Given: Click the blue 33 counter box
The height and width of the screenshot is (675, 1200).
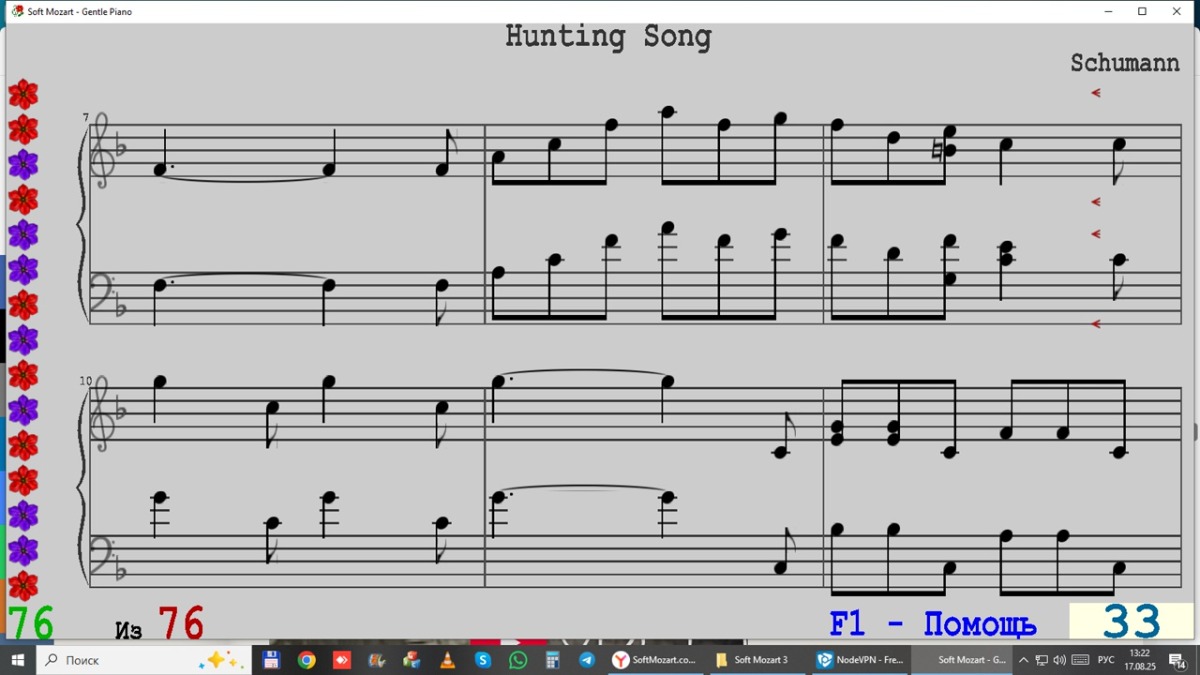Looking at the screenshot, I should click(x=1131, y=622).
